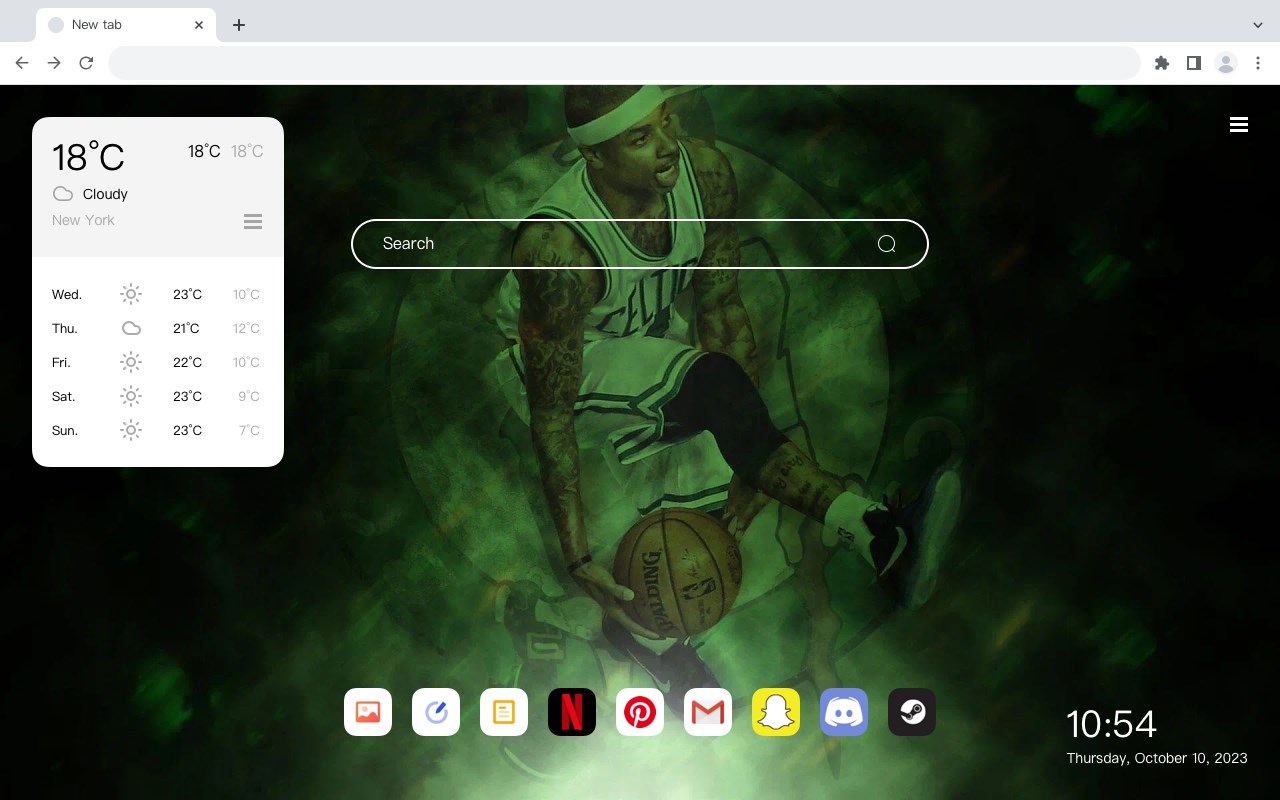Open the yellow notes shortcut icon
This screenshot has width=1280, height=800.
504,712
